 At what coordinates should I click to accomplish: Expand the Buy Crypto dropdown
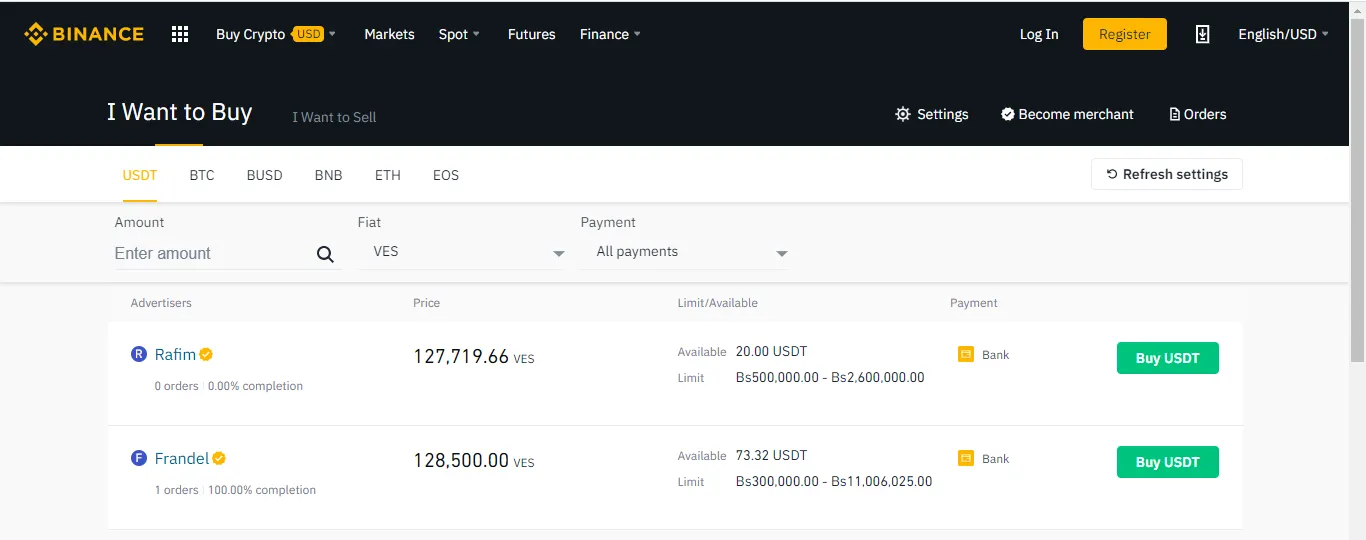point(276,34)
